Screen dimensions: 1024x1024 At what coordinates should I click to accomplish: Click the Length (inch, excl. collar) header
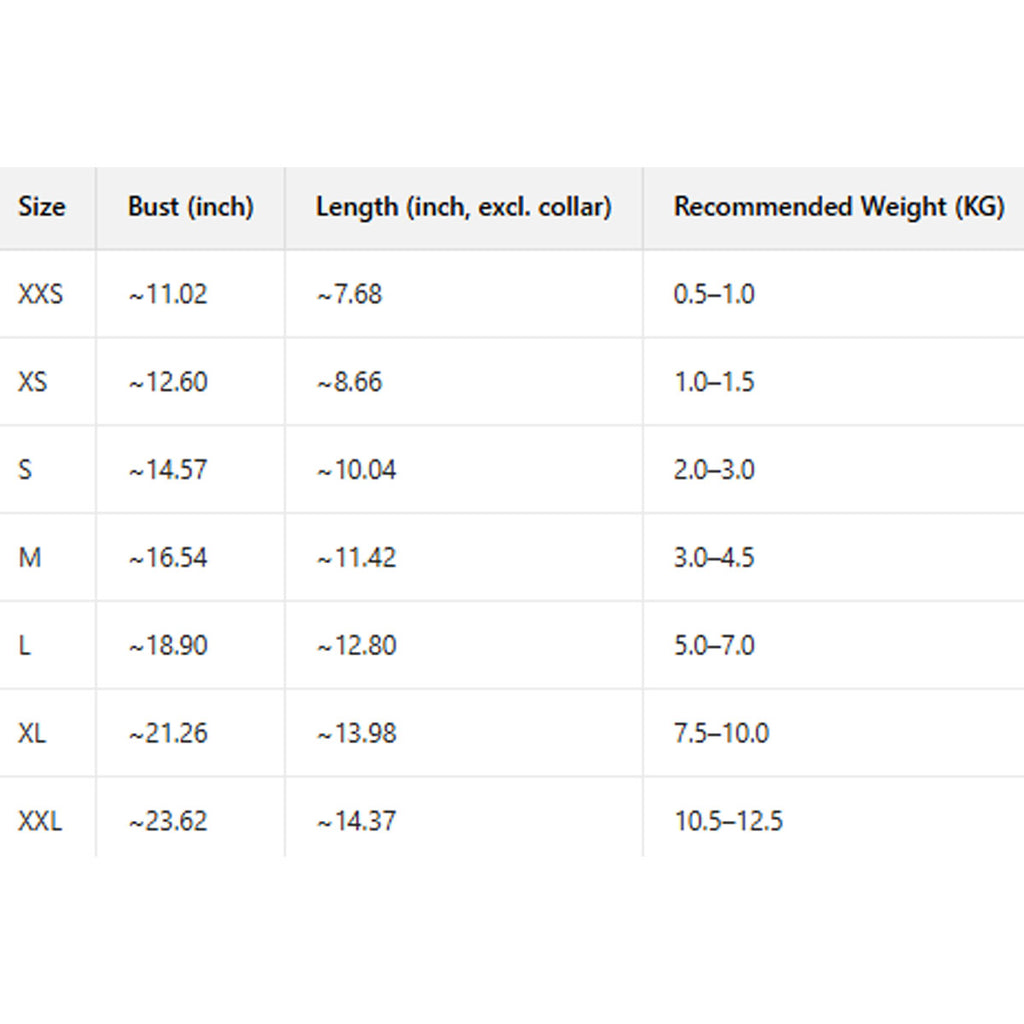(464, 207)
